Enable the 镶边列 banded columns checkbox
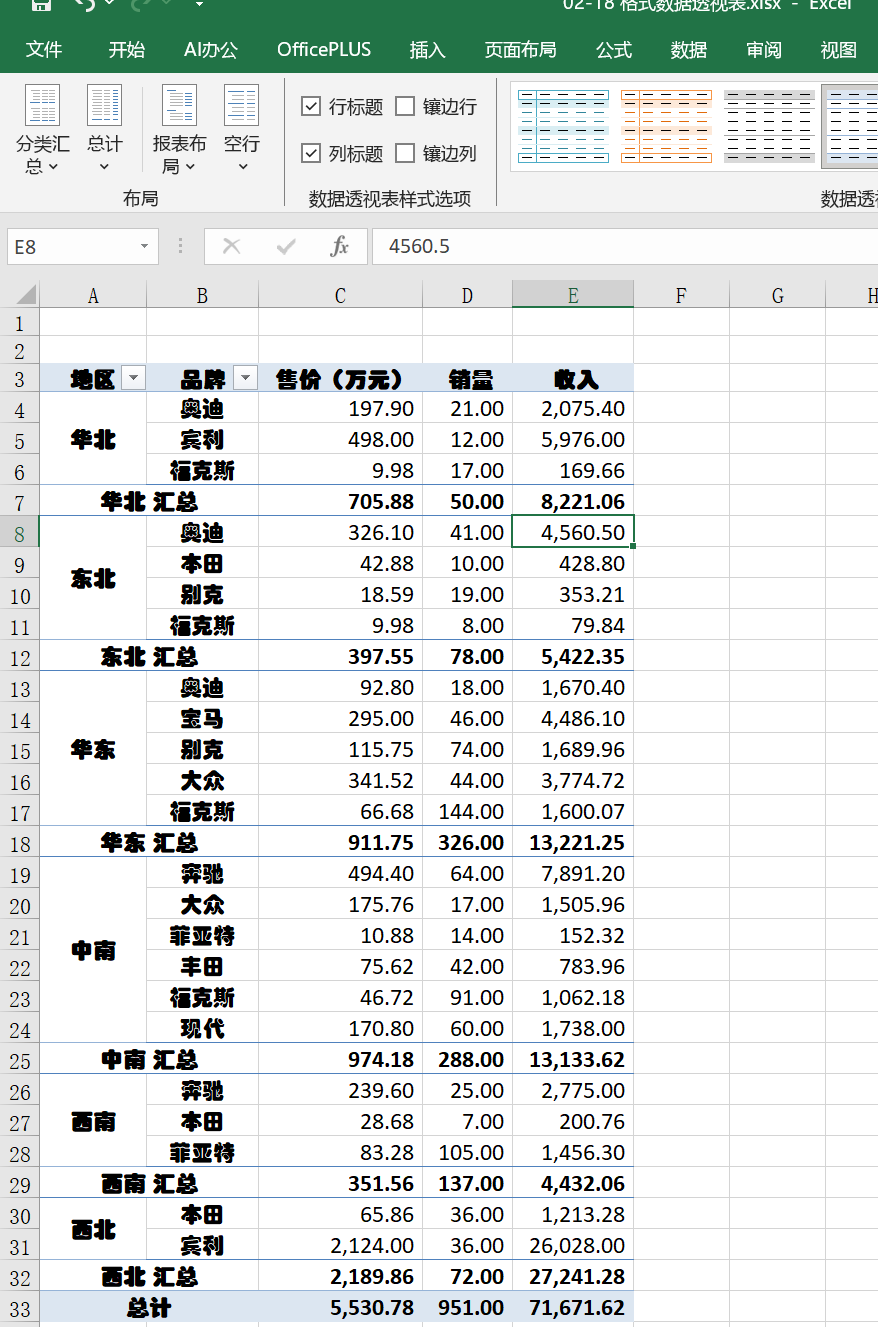Screen dimensions: 878x1327 point(405,153)
